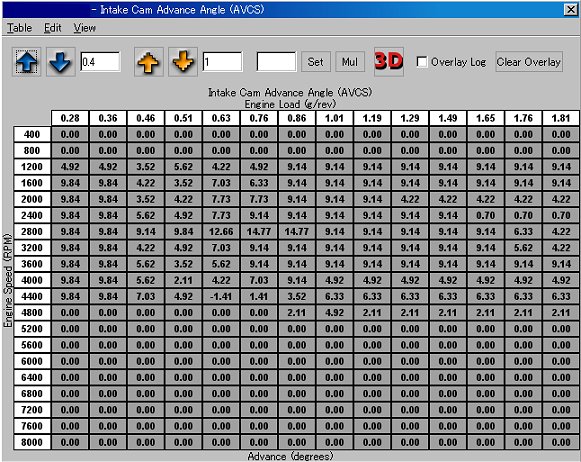581x462 pixels.
Task: Click the blue up arrow increment icon
Action: [26, 62]
